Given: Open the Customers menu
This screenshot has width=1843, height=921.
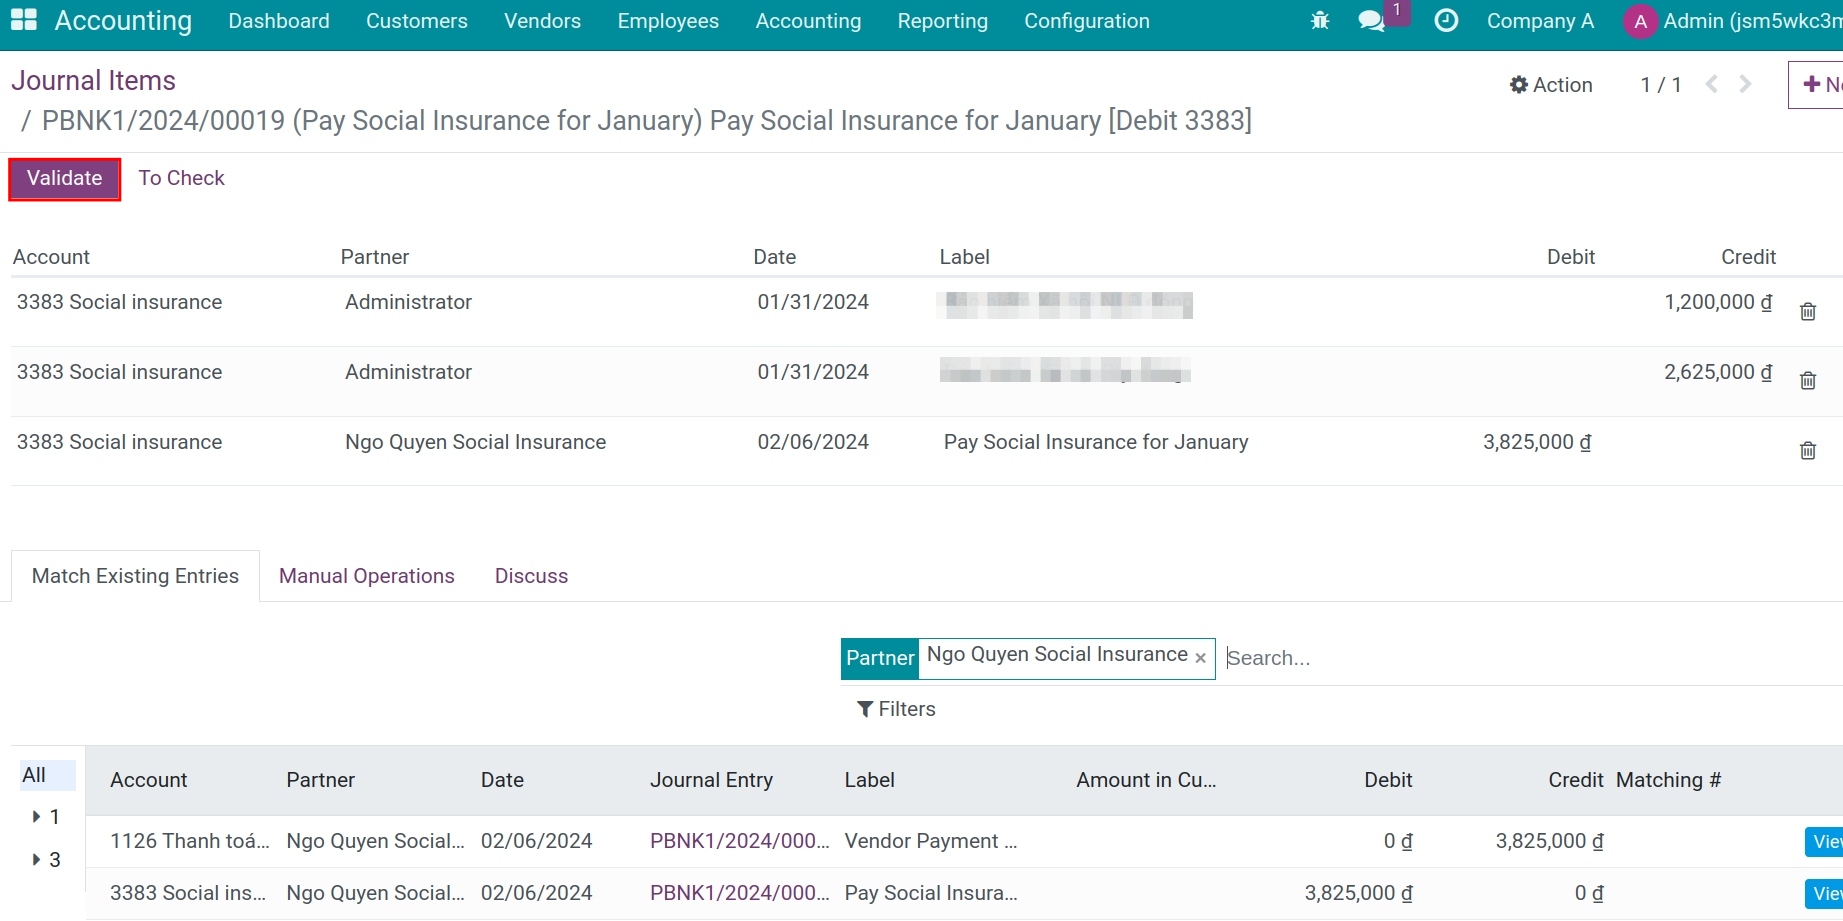Looking at the screenshot, I should click(x=417, y=21).
